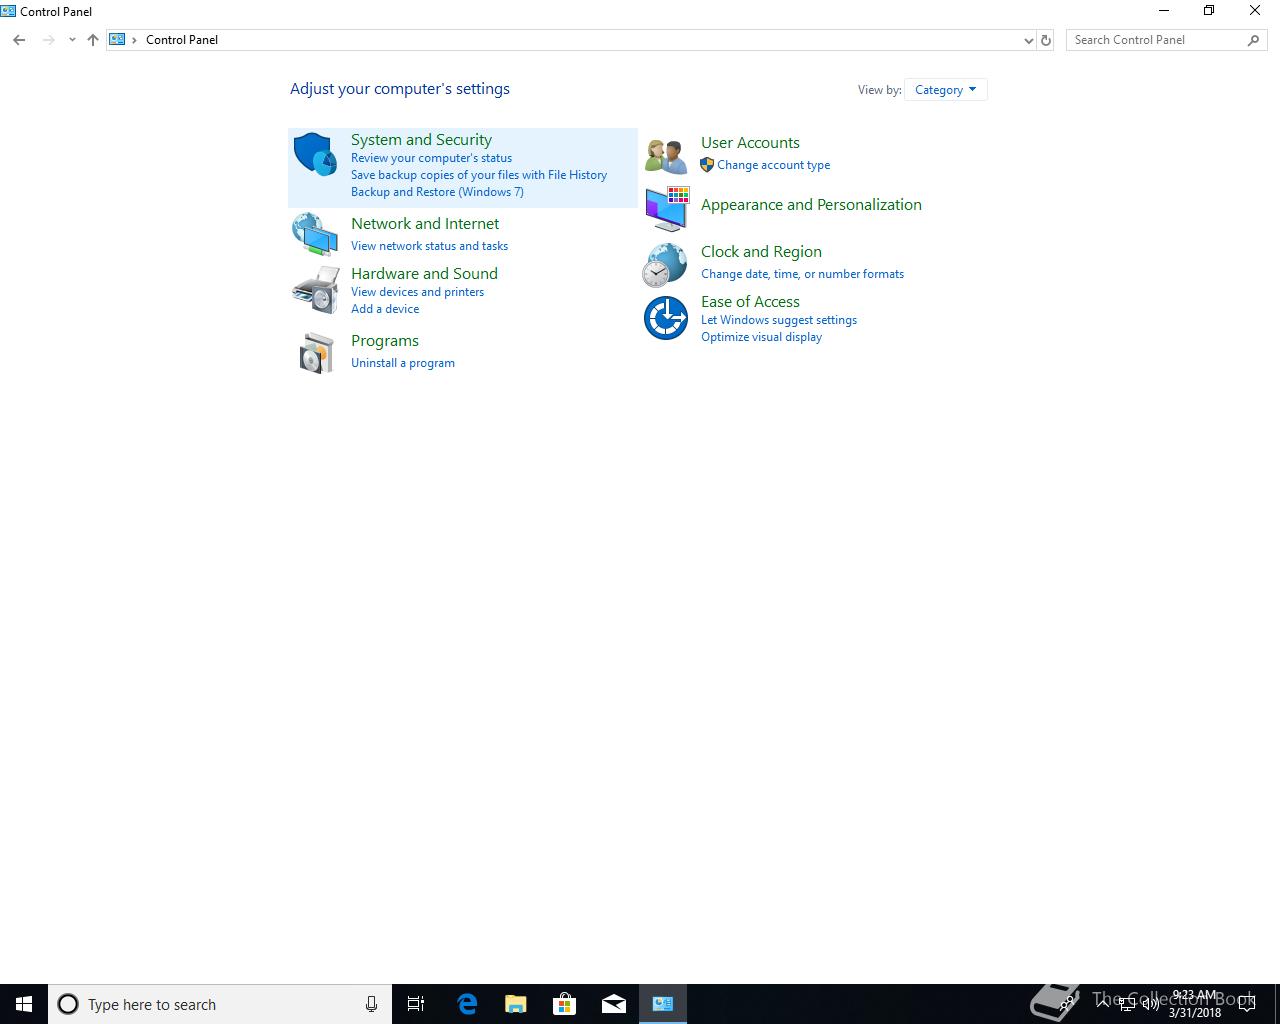
Task: Click View network status and tasks
Action: pos(429,246)
